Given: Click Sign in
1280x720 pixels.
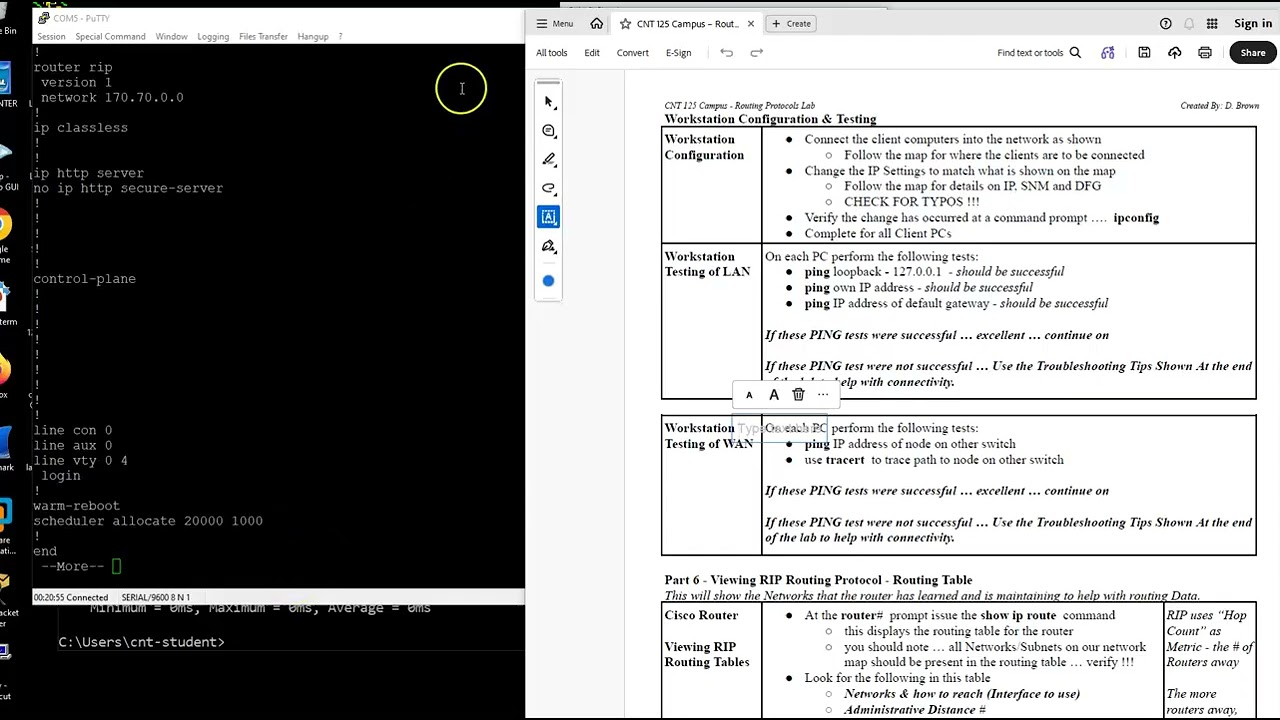Looking at the screenshot, I should point(1252,24).
